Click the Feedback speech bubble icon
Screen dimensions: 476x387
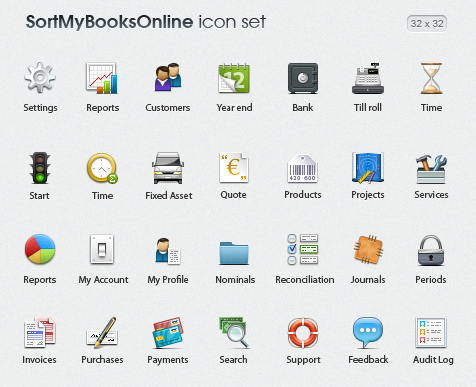[x=368, y=333]
